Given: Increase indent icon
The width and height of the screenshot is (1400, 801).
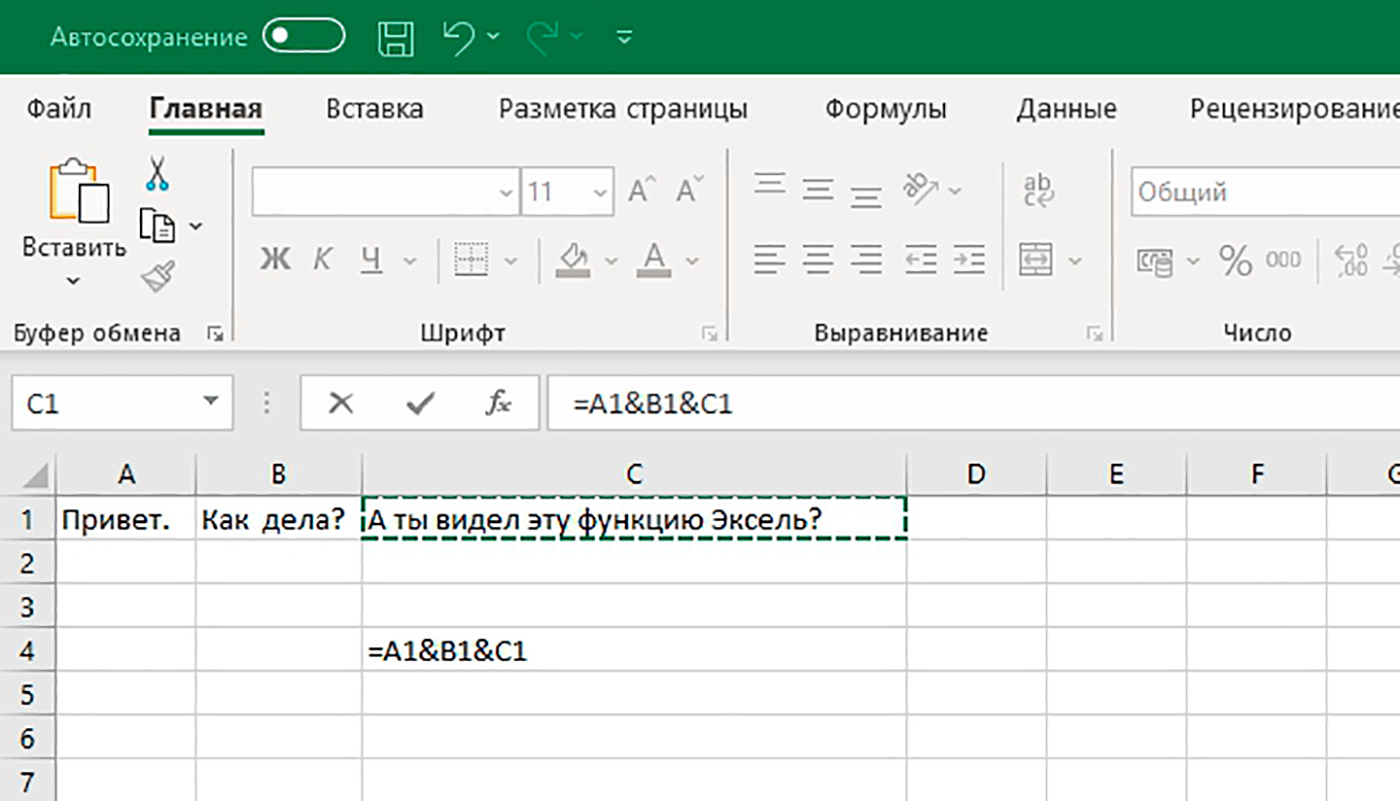Looking at the screenshot, I should (x=969, y=260).
